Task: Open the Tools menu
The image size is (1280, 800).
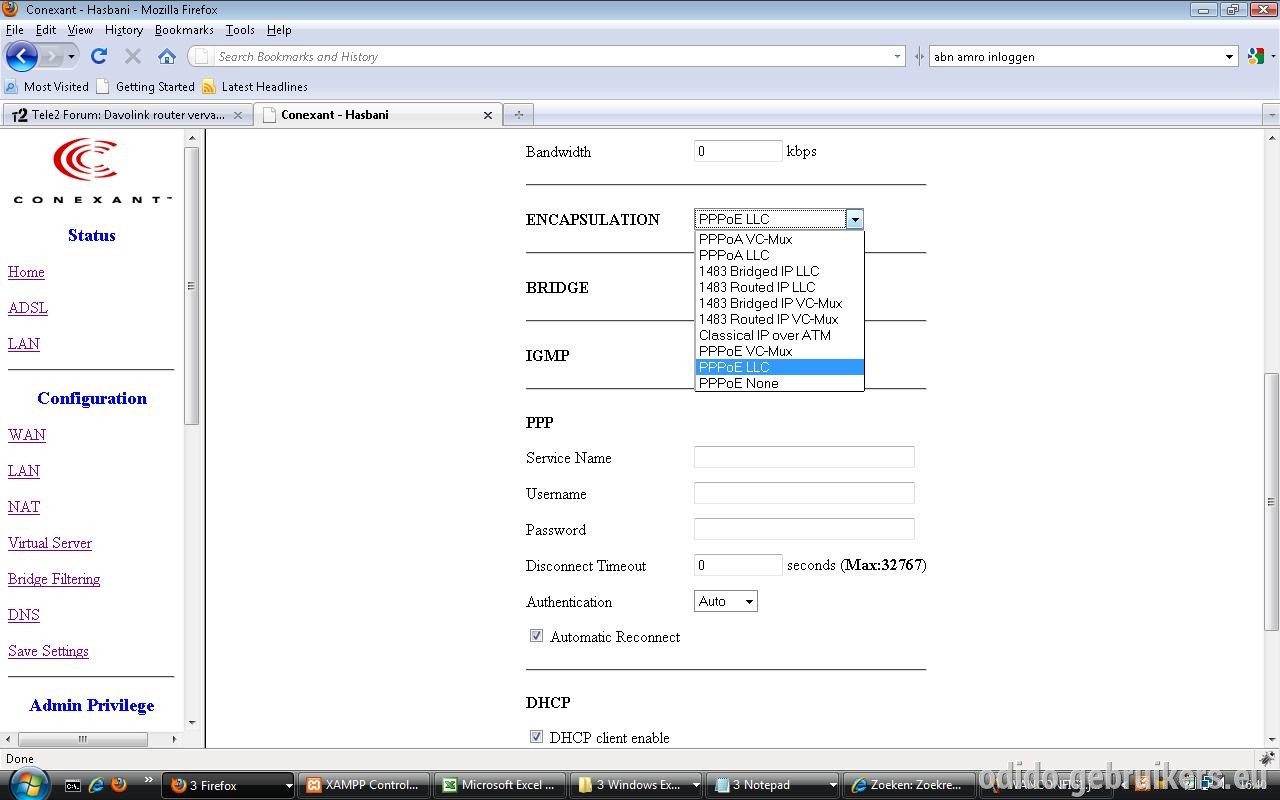Action: pyautogui.click(x=240, y=30)
